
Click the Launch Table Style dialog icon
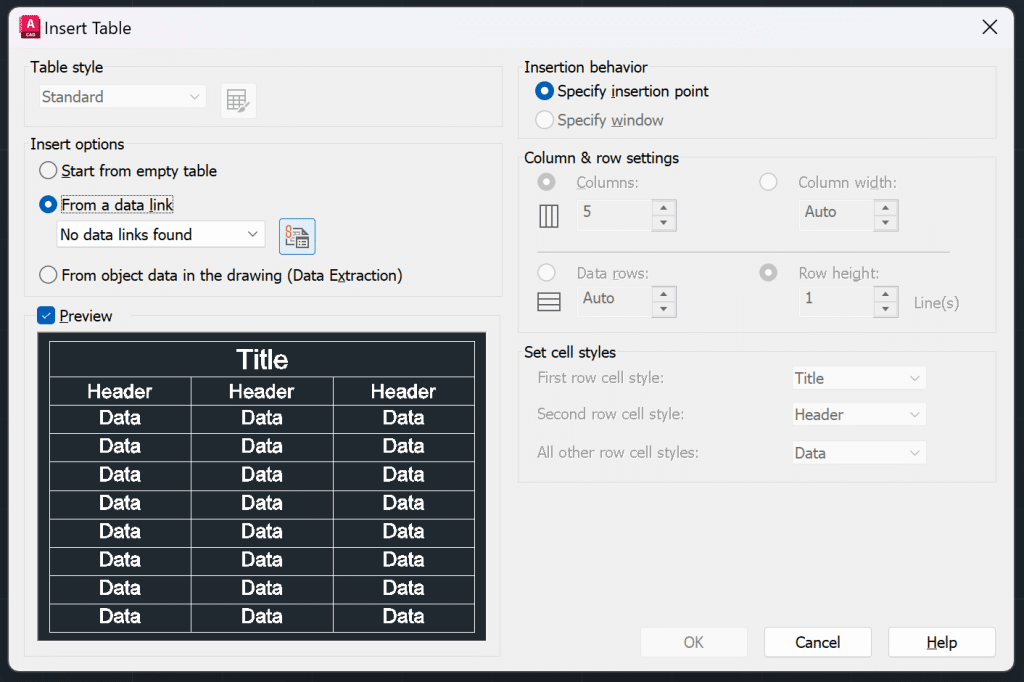[x=237, y=100]
